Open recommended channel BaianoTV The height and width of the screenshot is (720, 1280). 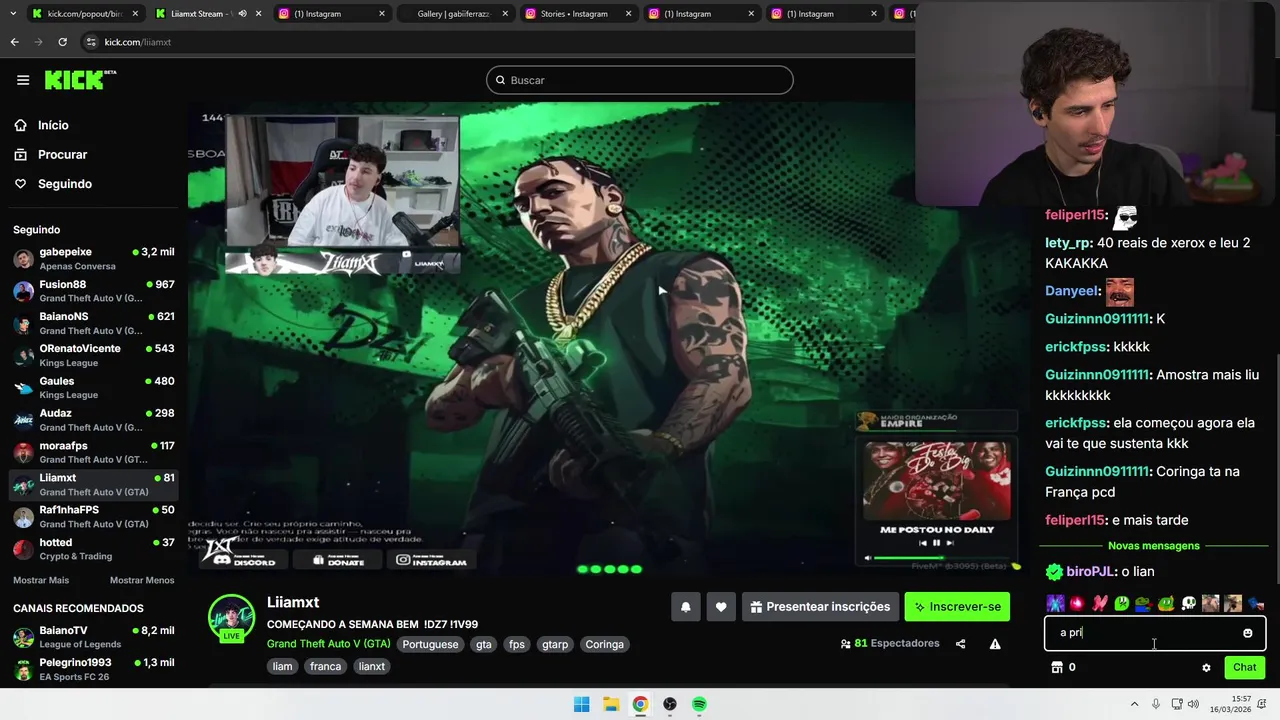[x=94, y=637]
